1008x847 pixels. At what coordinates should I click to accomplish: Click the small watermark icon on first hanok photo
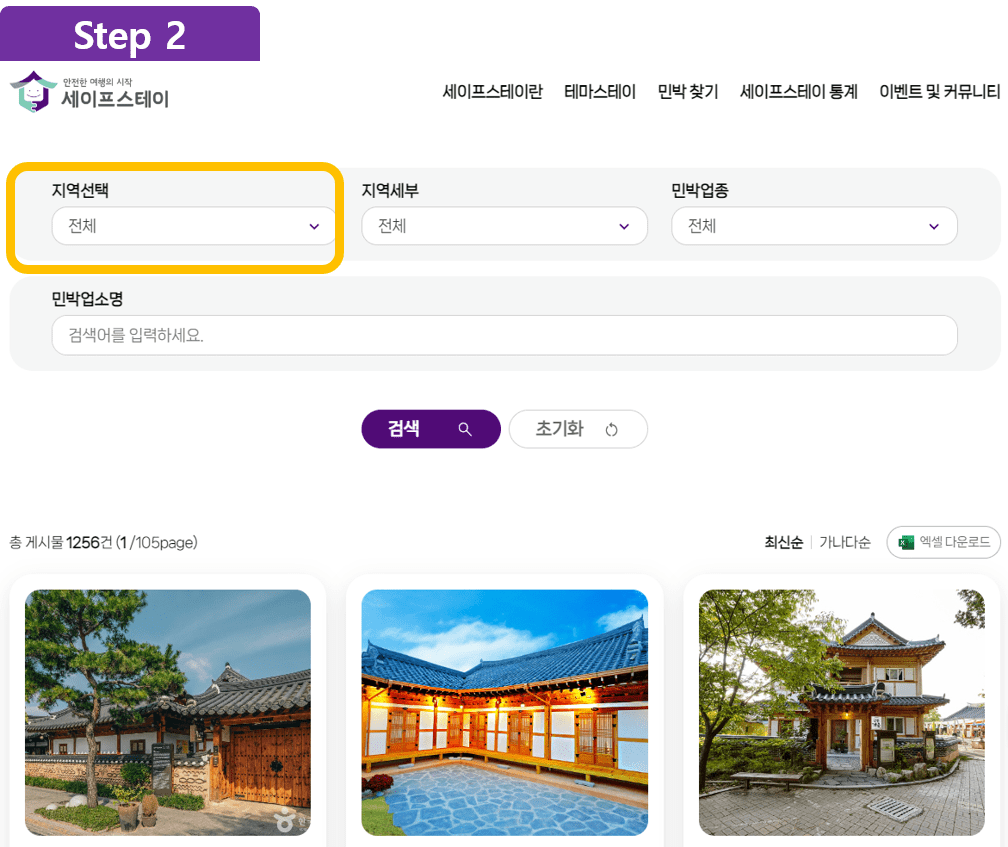point(282,819)
